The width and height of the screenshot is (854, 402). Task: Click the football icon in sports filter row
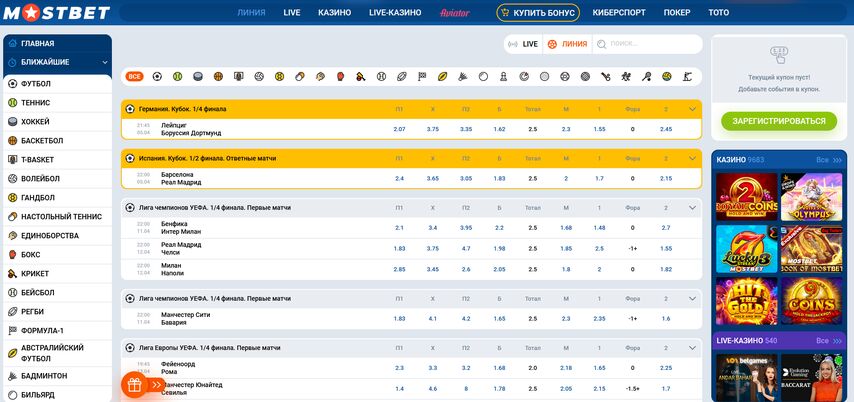point(155,76)
